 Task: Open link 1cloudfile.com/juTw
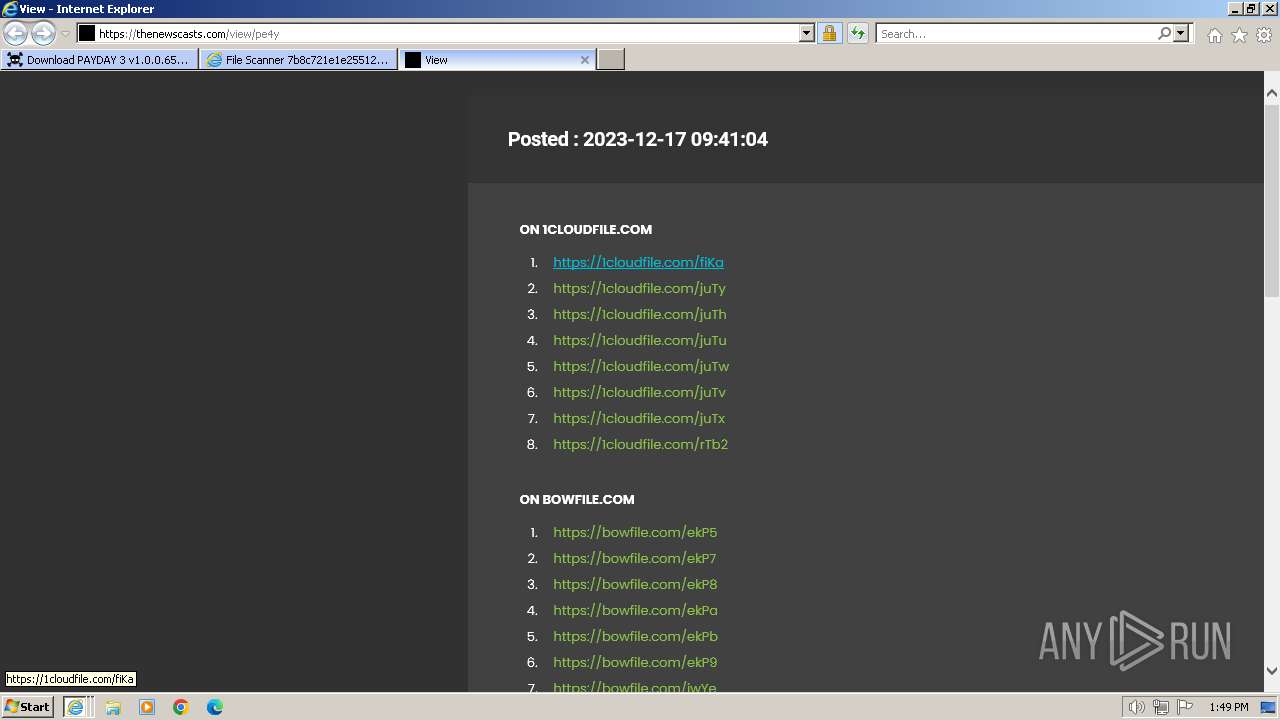click(x=641, y=366)
